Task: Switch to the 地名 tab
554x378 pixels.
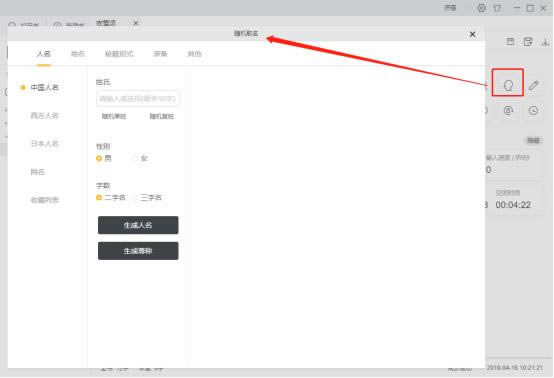Action: click(x=78, y=54)
